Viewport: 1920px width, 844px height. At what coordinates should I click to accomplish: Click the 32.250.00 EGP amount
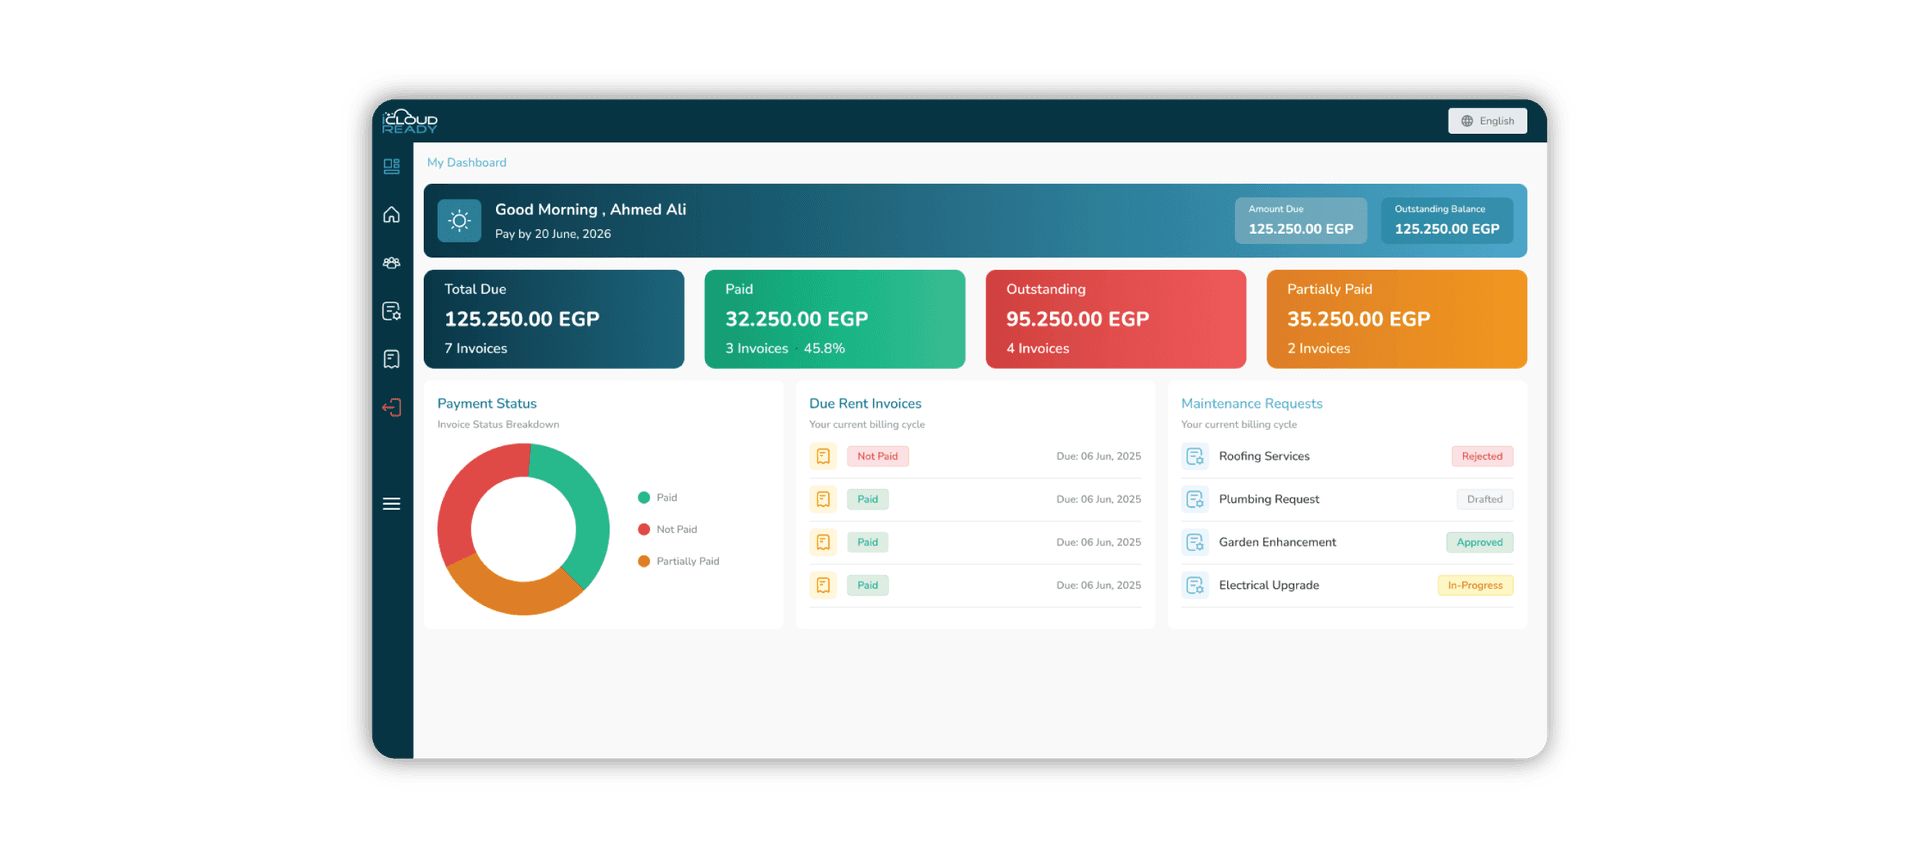tap(797, 319)
